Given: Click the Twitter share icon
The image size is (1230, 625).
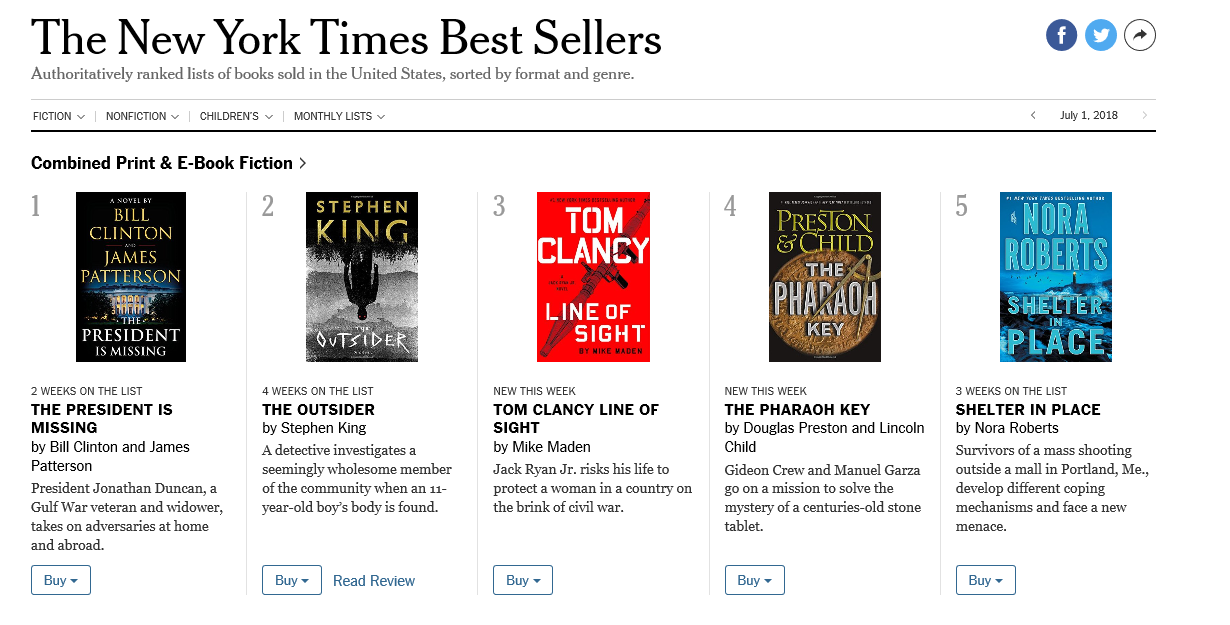Looking at the screenshot, I should click(1101, 36).
